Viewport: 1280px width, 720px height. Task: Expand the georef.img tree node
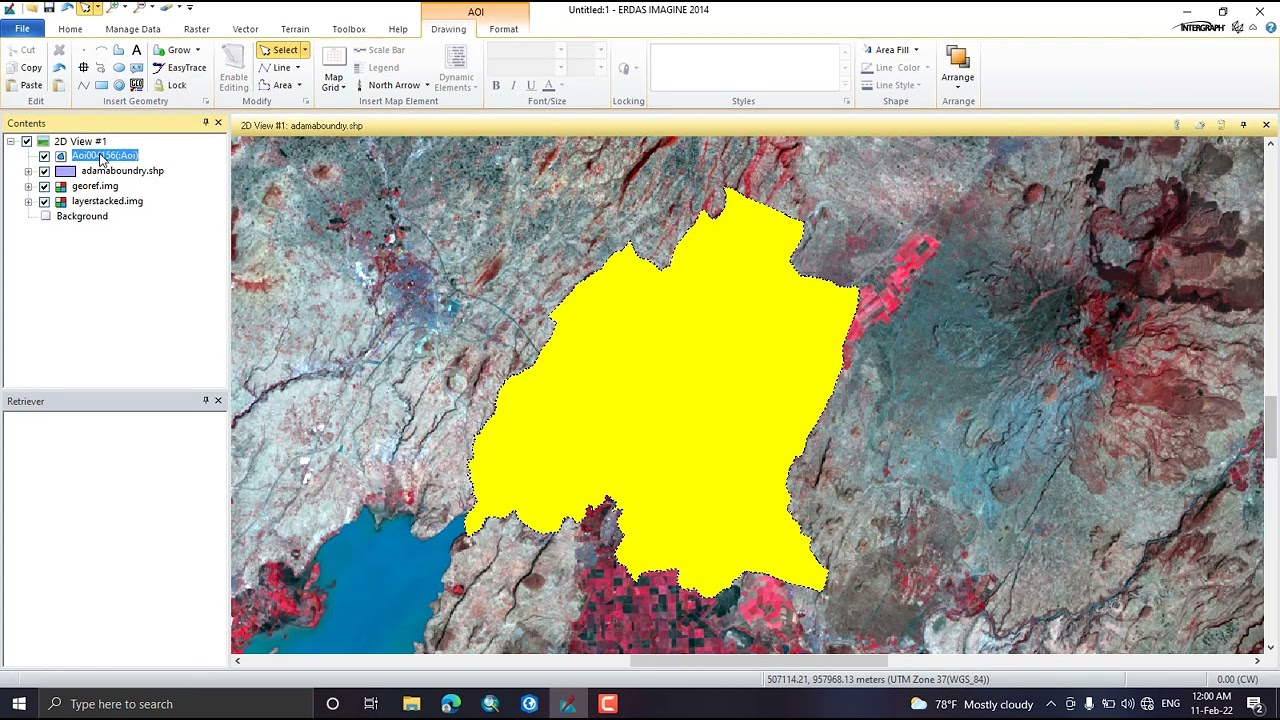click(28, 186)
